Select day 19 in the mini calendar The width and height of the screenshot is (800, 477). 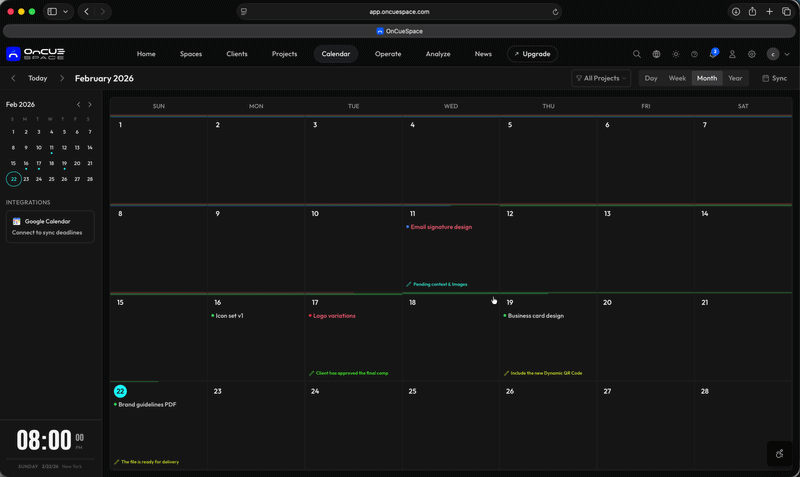(x=64, y=163)
